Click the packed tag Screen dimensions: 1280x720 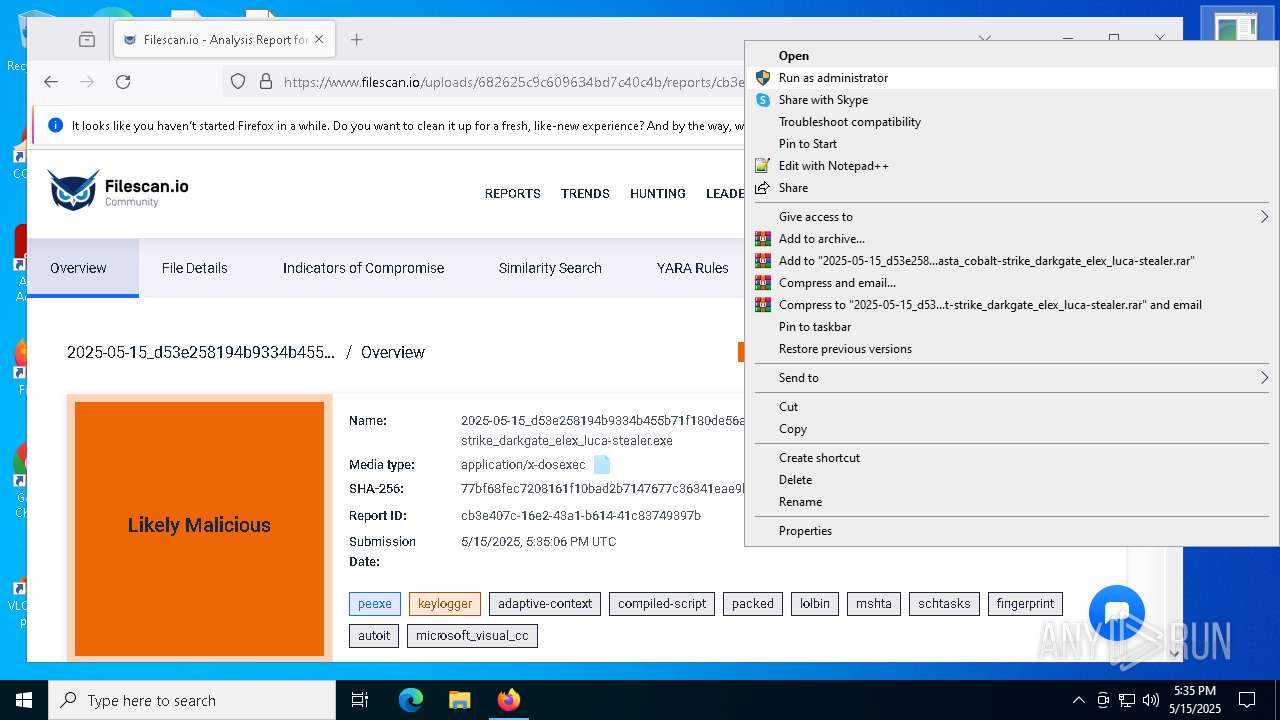coord(753,604)
